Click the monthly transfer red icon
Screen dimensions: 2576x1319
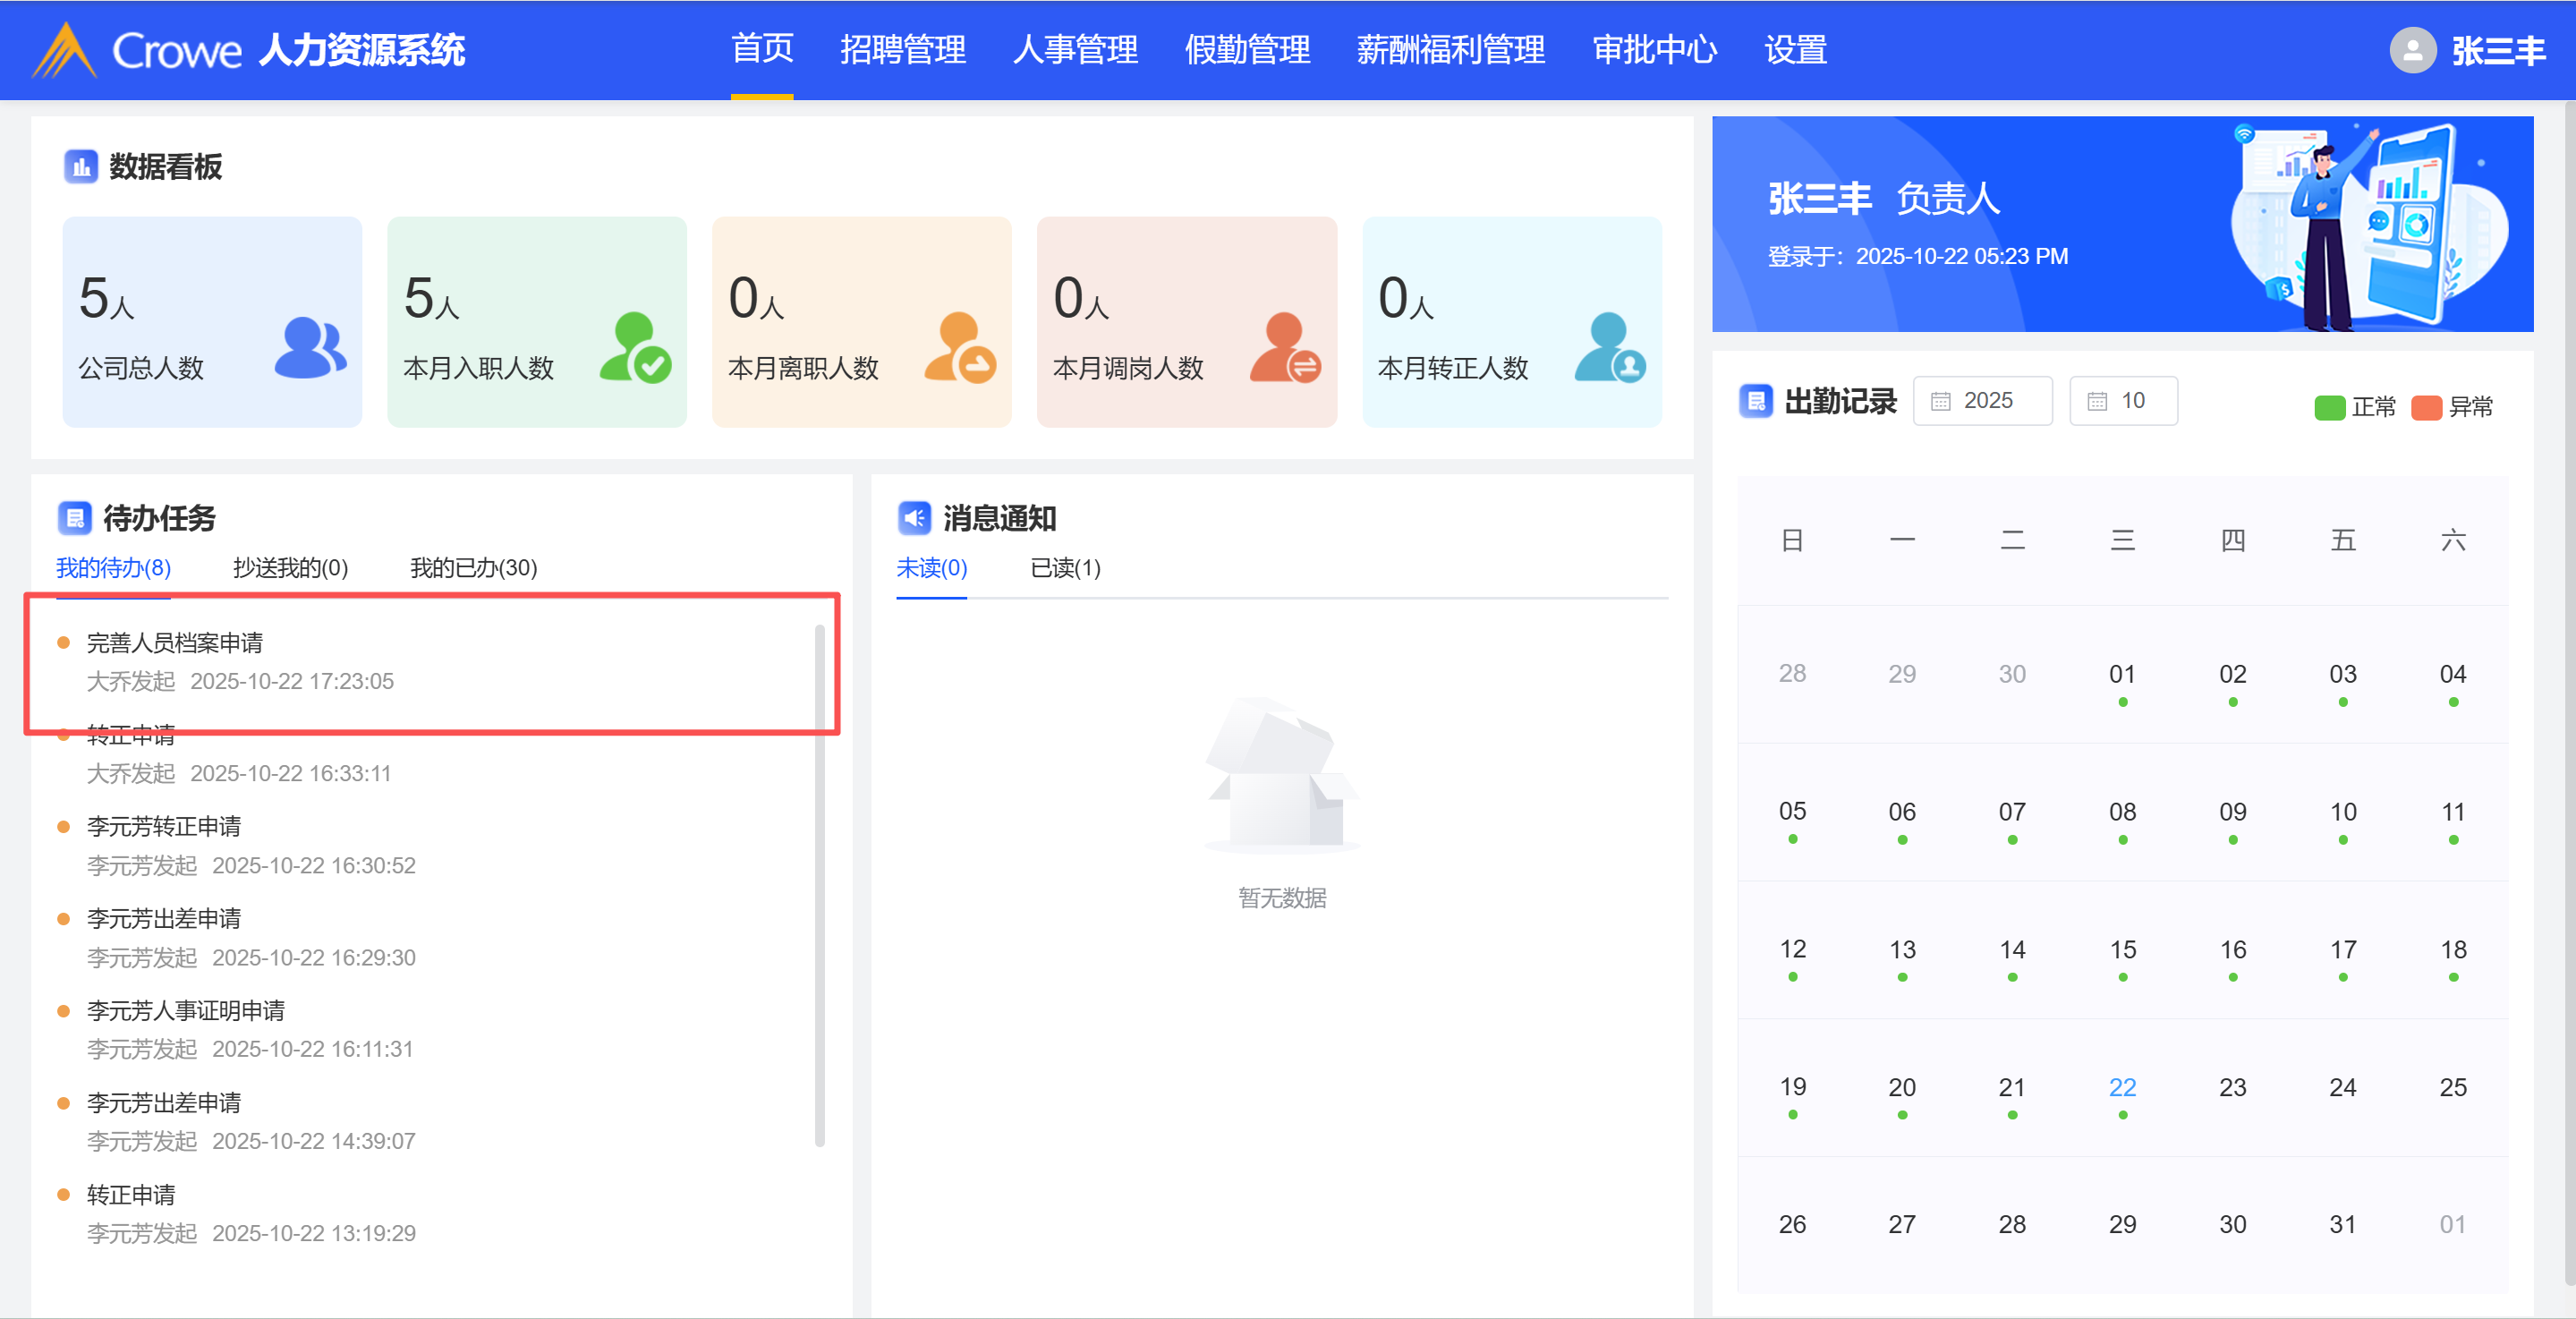tap(1285, 348)
